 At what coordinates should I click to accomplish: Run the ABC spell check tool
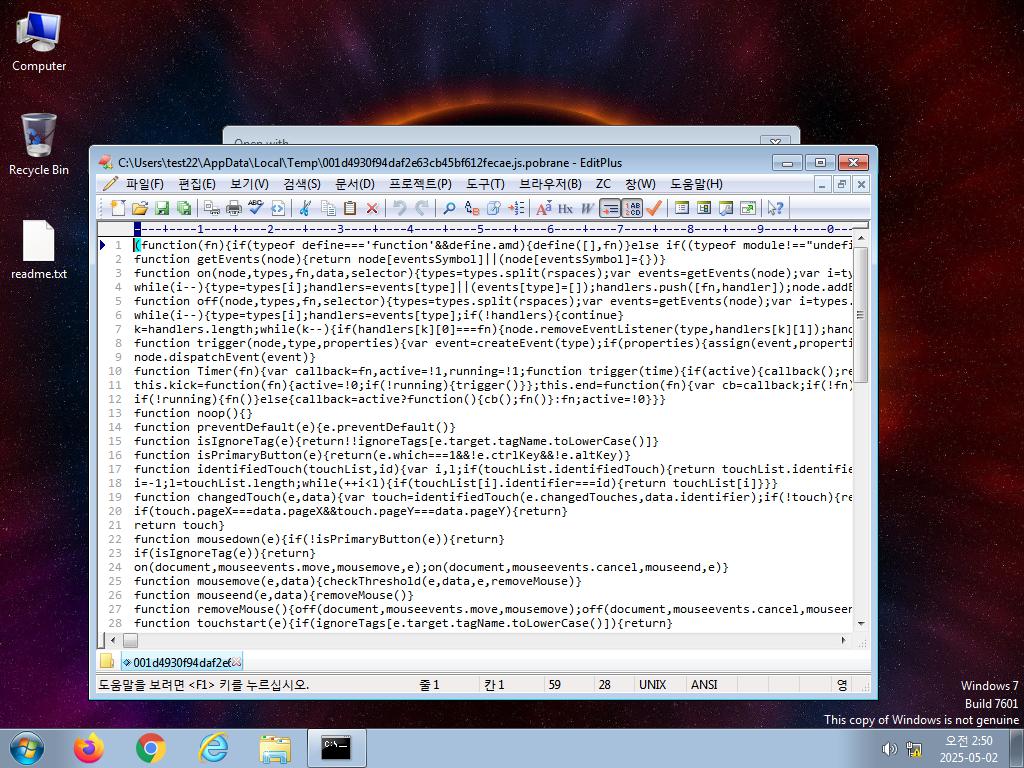click(256, 208)
